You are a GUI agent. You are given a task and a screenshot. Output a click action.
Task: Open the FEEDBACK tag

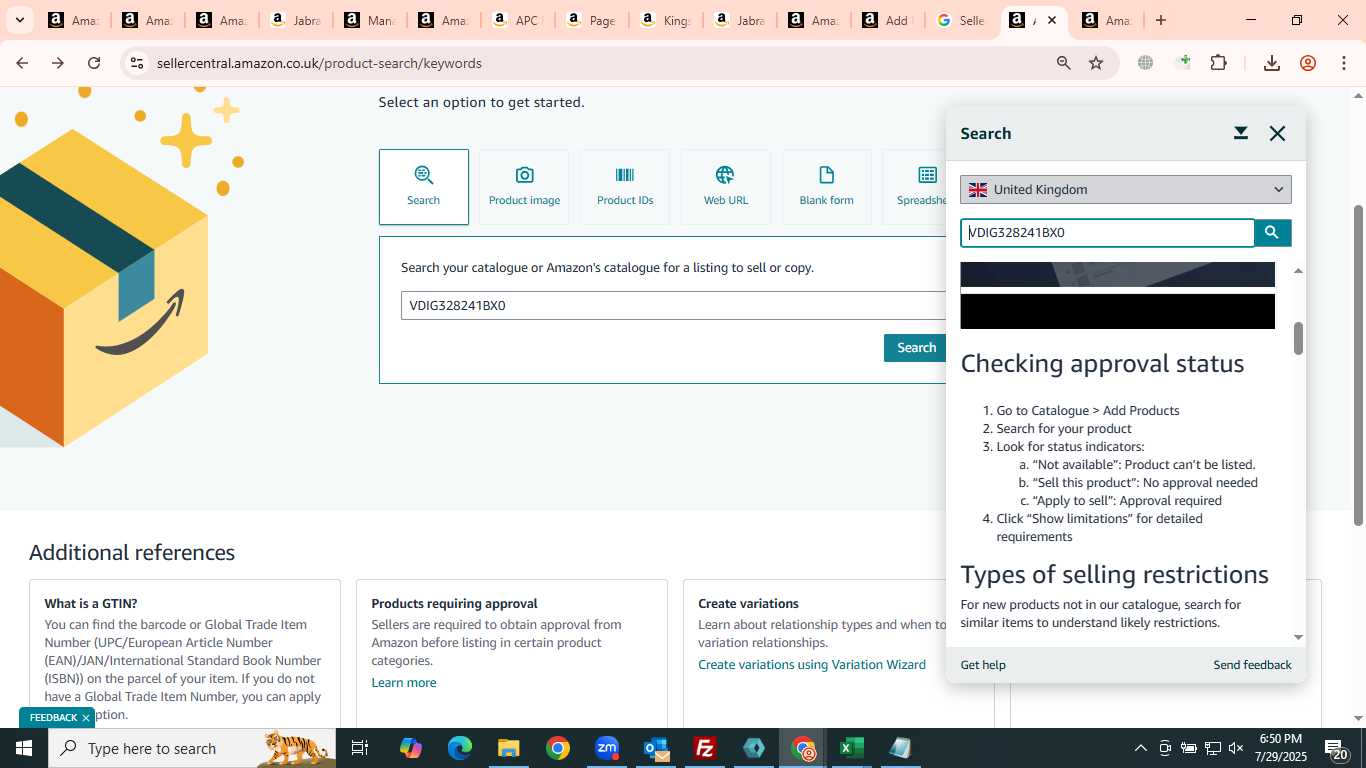(53, 718)
